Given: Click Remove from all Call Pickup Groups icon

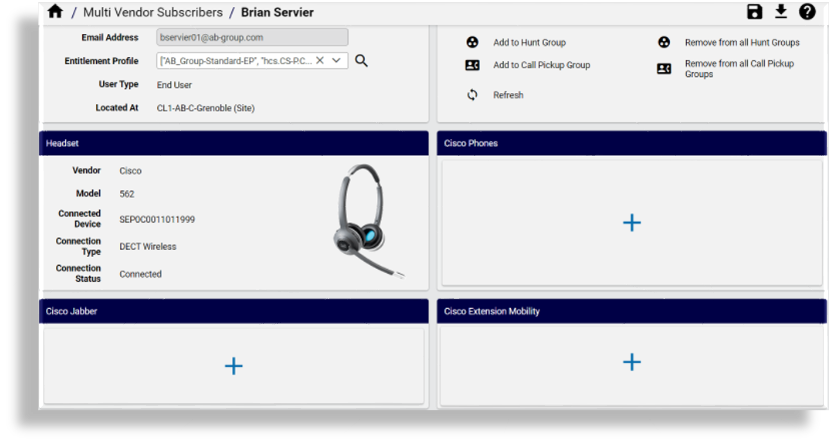Looking at the screenshot, I should [x=663, y=69].
